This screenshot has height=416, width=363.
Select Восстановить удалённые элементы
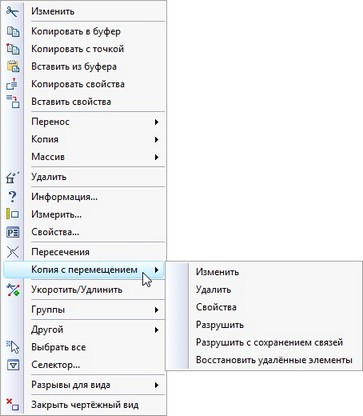tap(274, 360)
